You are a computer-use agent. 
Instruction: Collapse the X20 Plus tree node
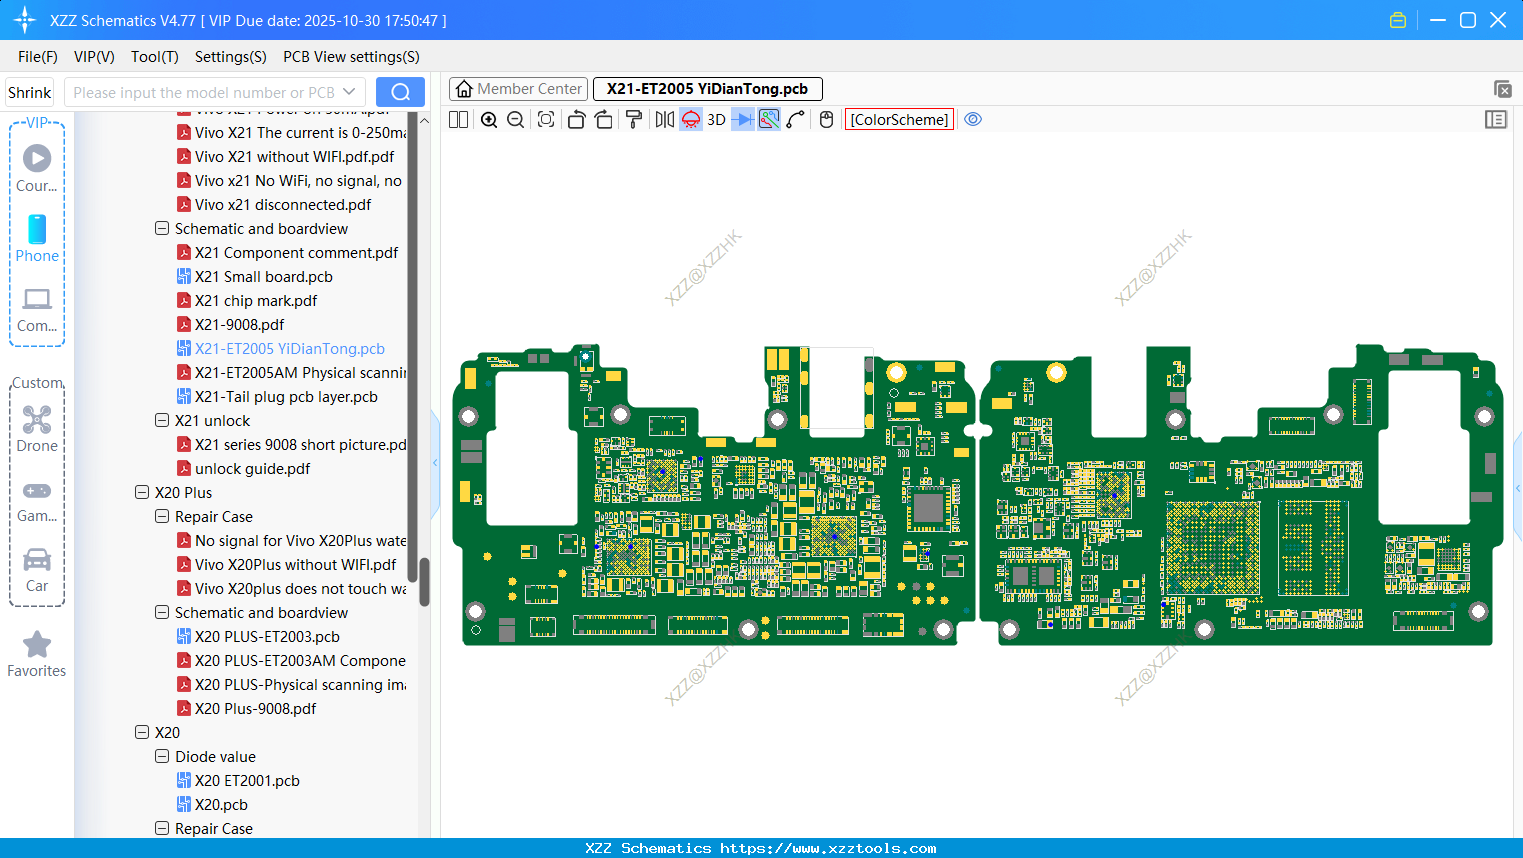(x=142, y=492)
